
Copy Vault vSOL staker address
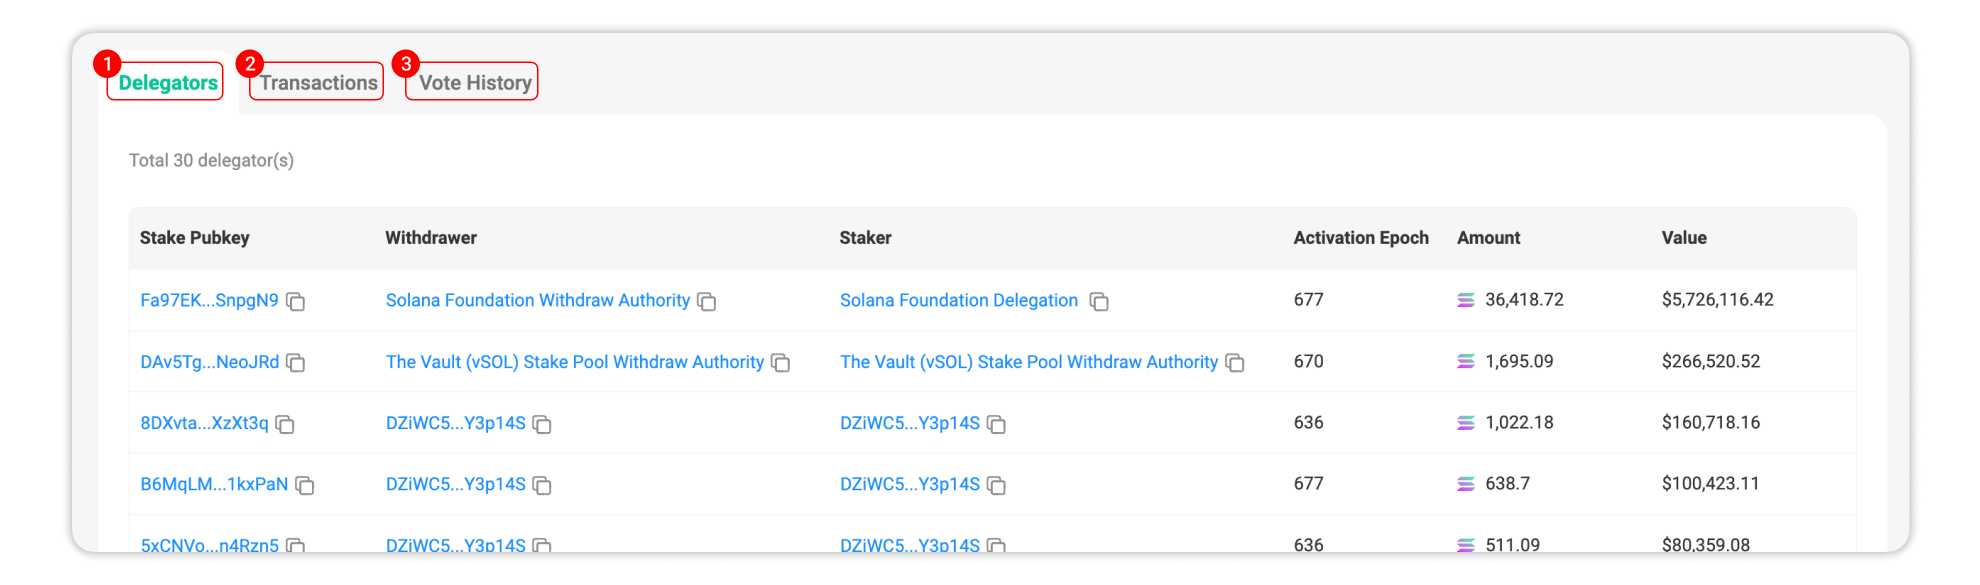1235,362
